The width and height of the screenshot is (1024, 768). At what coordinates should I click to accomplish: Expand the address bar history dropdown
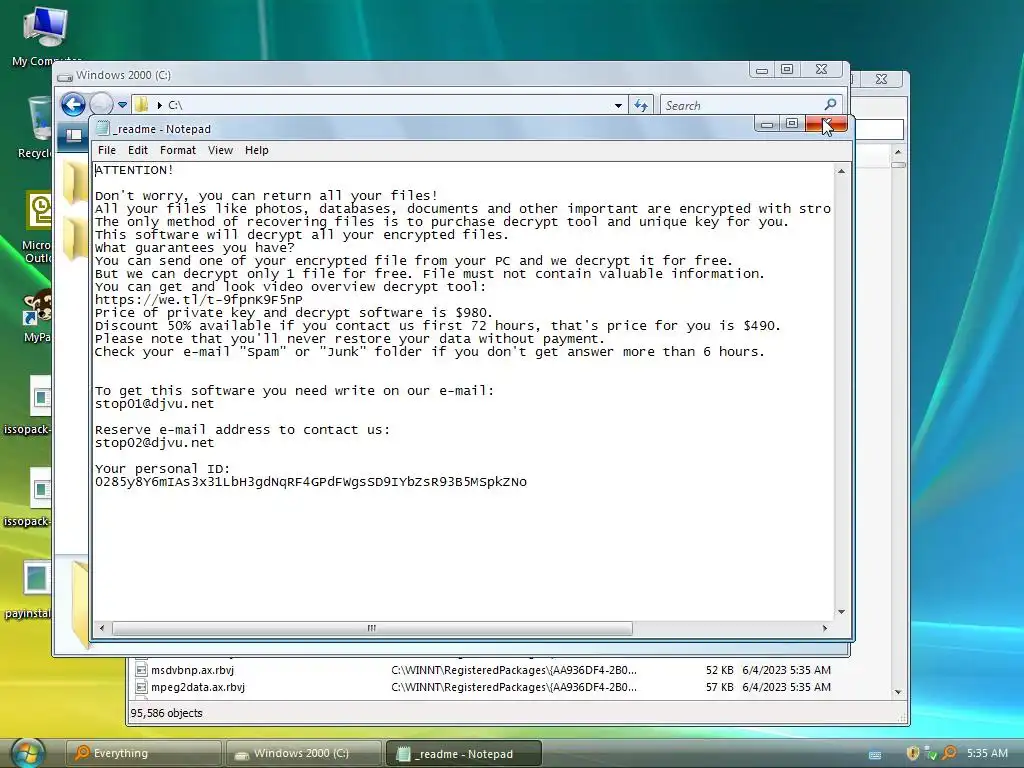(618, 106)
